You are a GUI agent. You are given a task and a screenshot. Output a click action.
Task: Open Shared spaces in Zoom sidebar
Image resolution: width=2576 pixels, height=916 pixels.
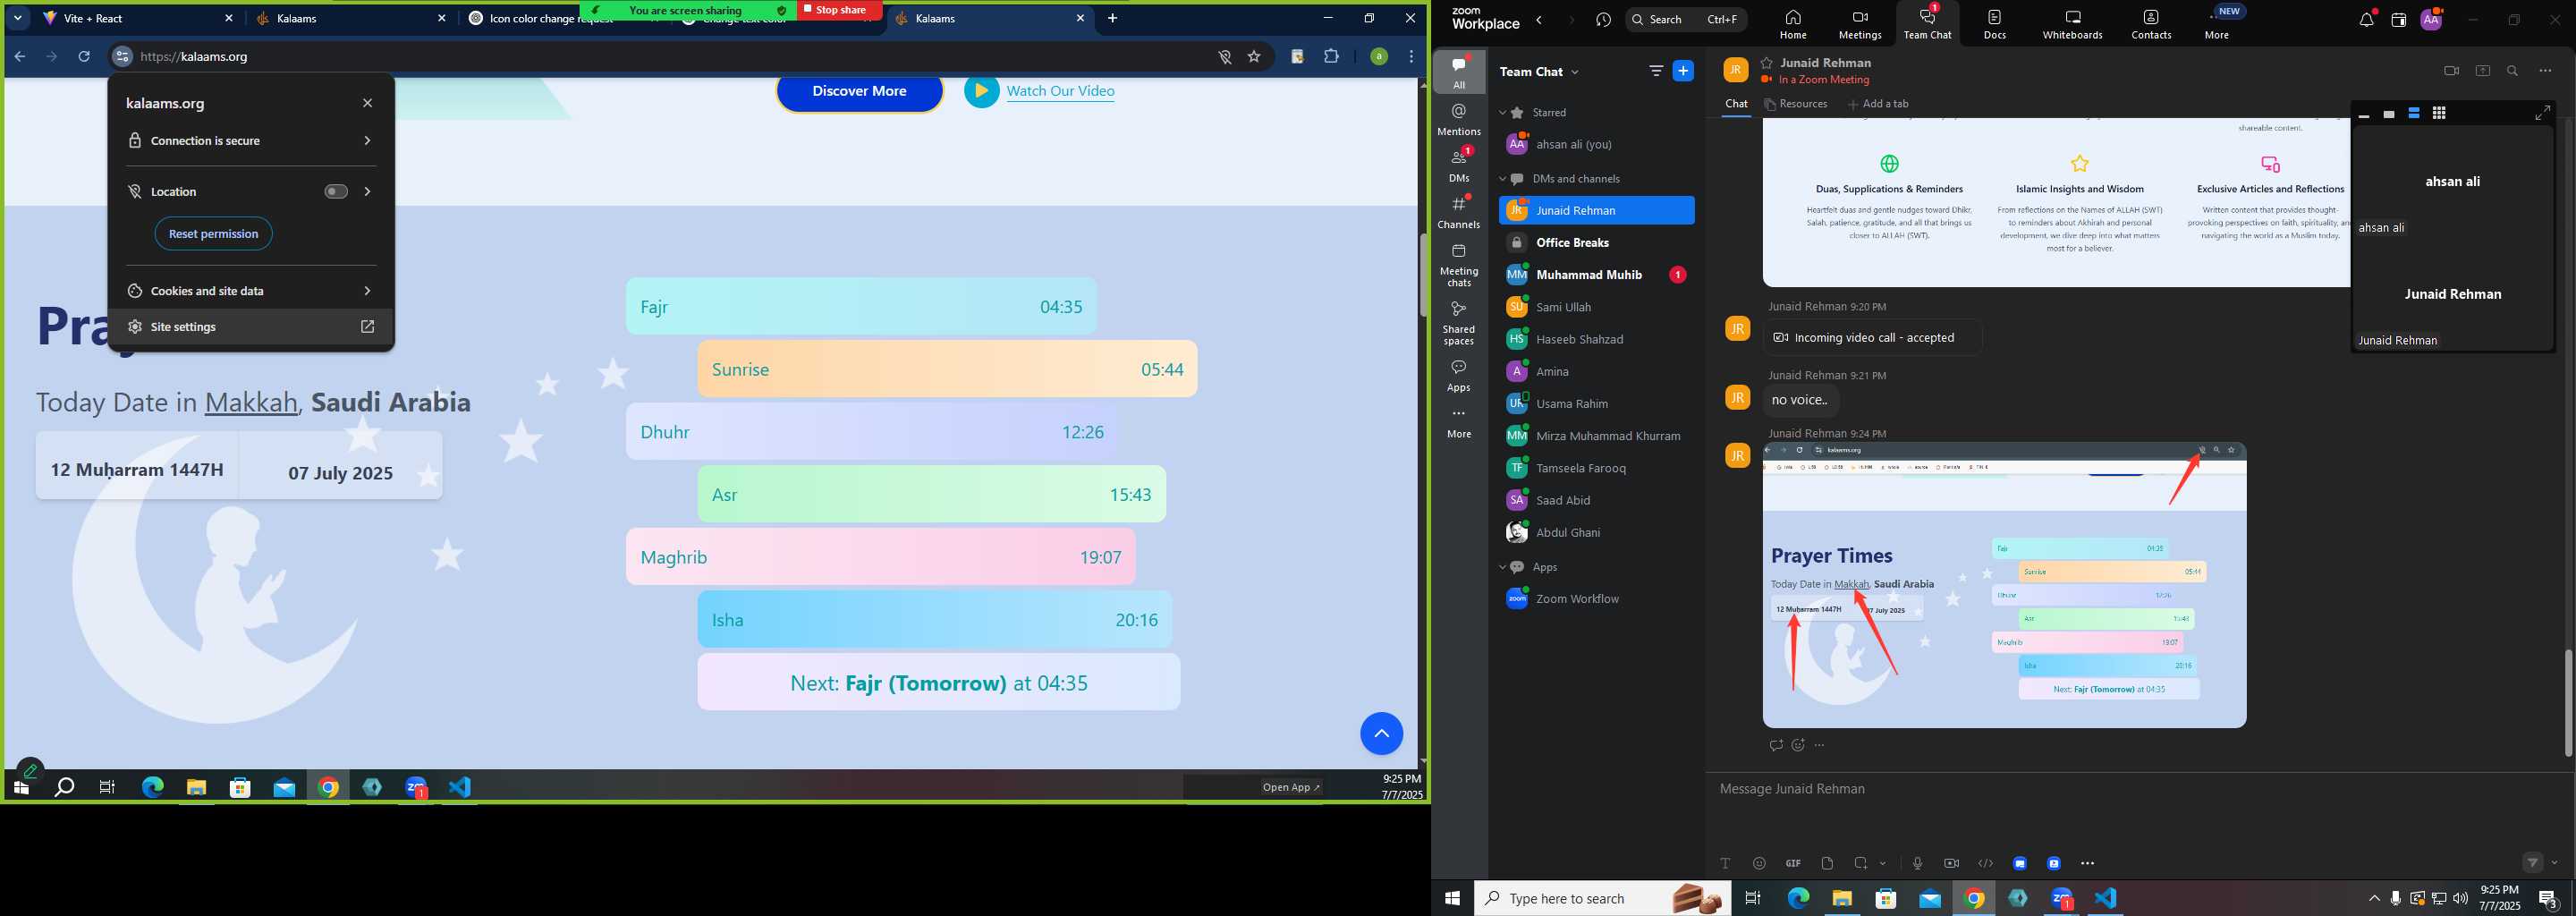(x=1459, y=322)
